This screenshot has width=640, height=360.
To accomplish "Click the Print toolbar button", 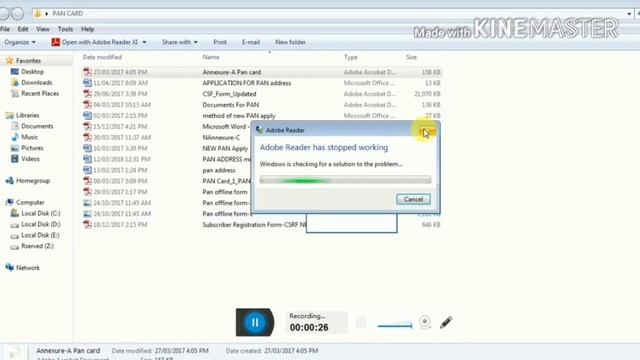I will tap(220, 42).
